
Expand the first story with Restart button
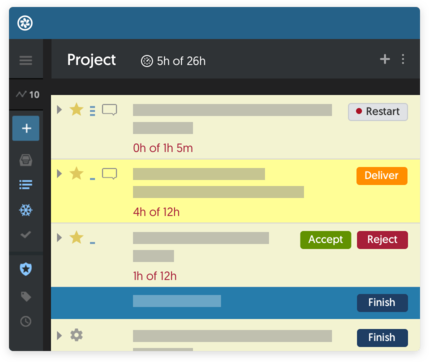59,109
